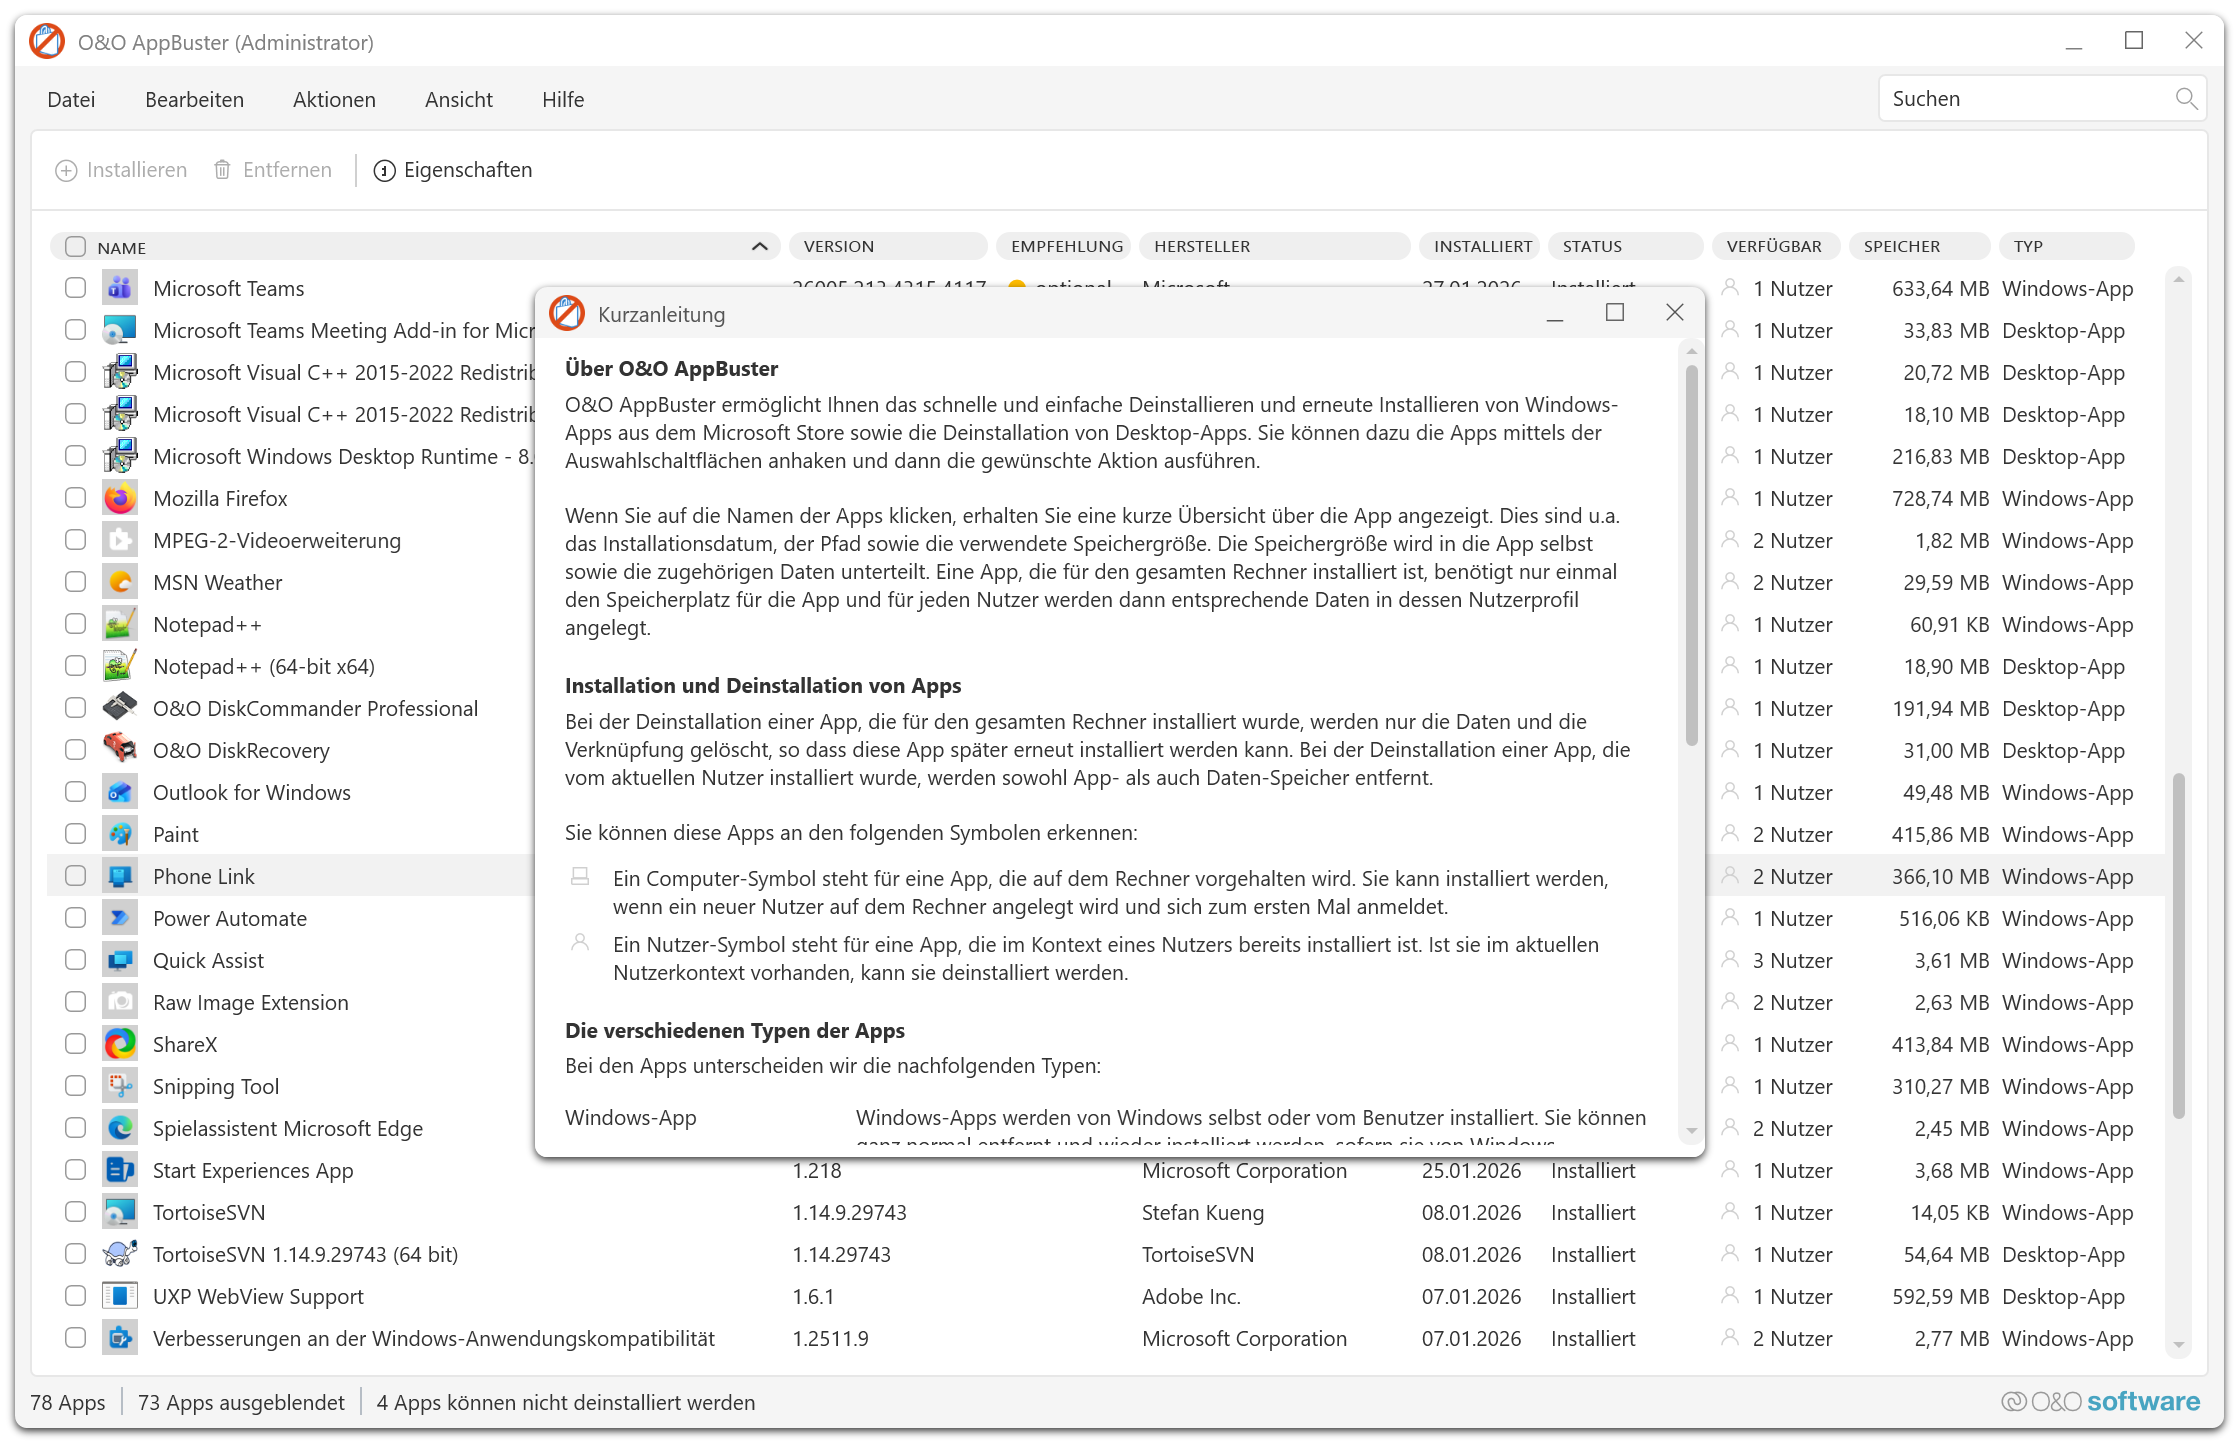This screenshot has height=1443, width=2239.
Task: Click the search magnifier icon
Action: (2186, 99)
